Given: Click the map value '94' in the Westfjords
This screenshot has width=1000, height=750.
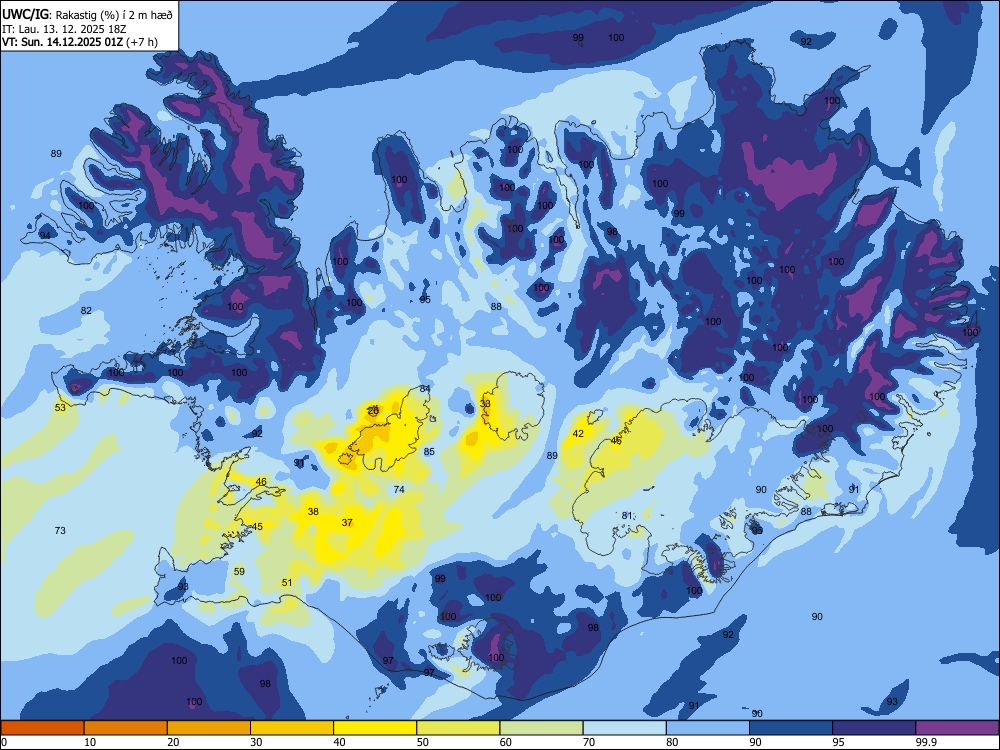Looking at the screenshot, I should (x=45, y=235).
